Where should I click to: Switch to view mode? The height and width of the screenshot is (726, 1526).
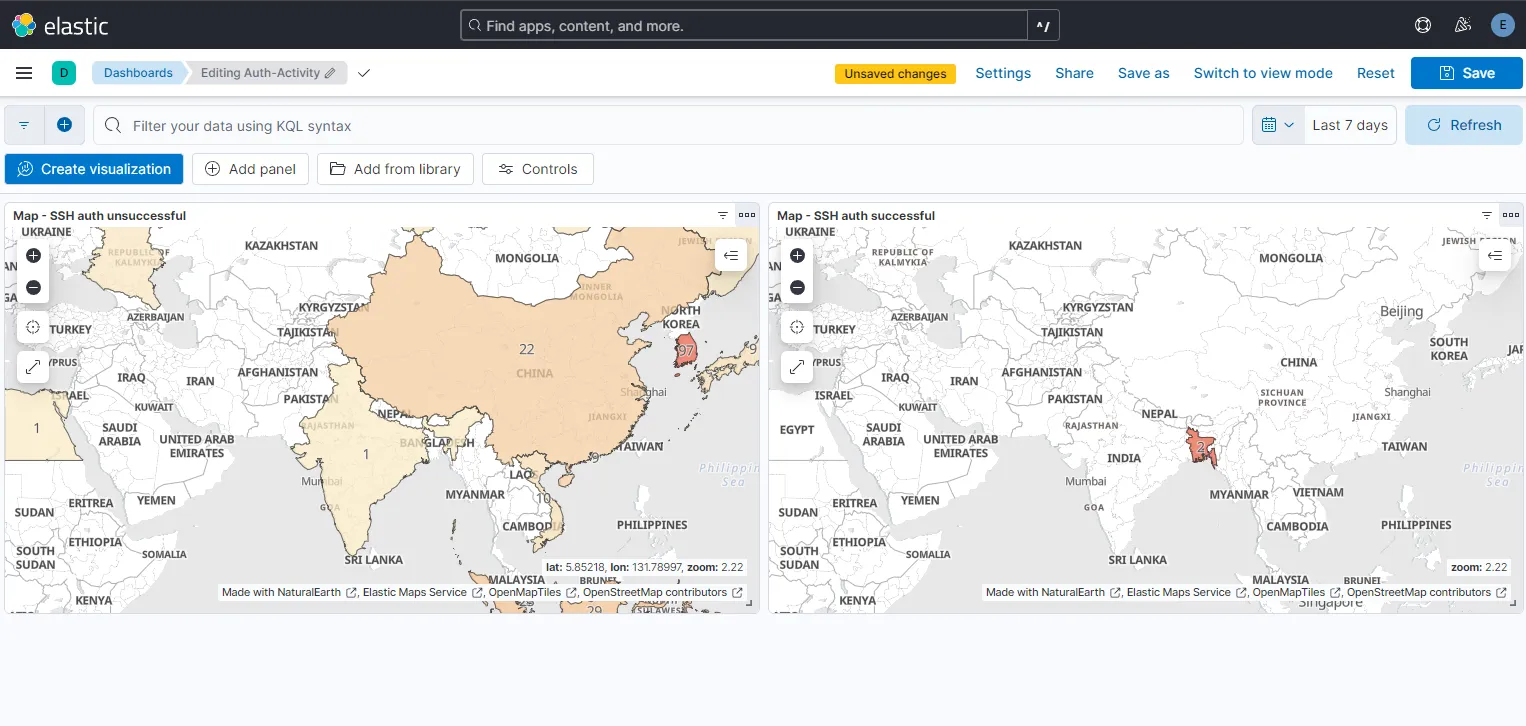[x=1263, y=72]
